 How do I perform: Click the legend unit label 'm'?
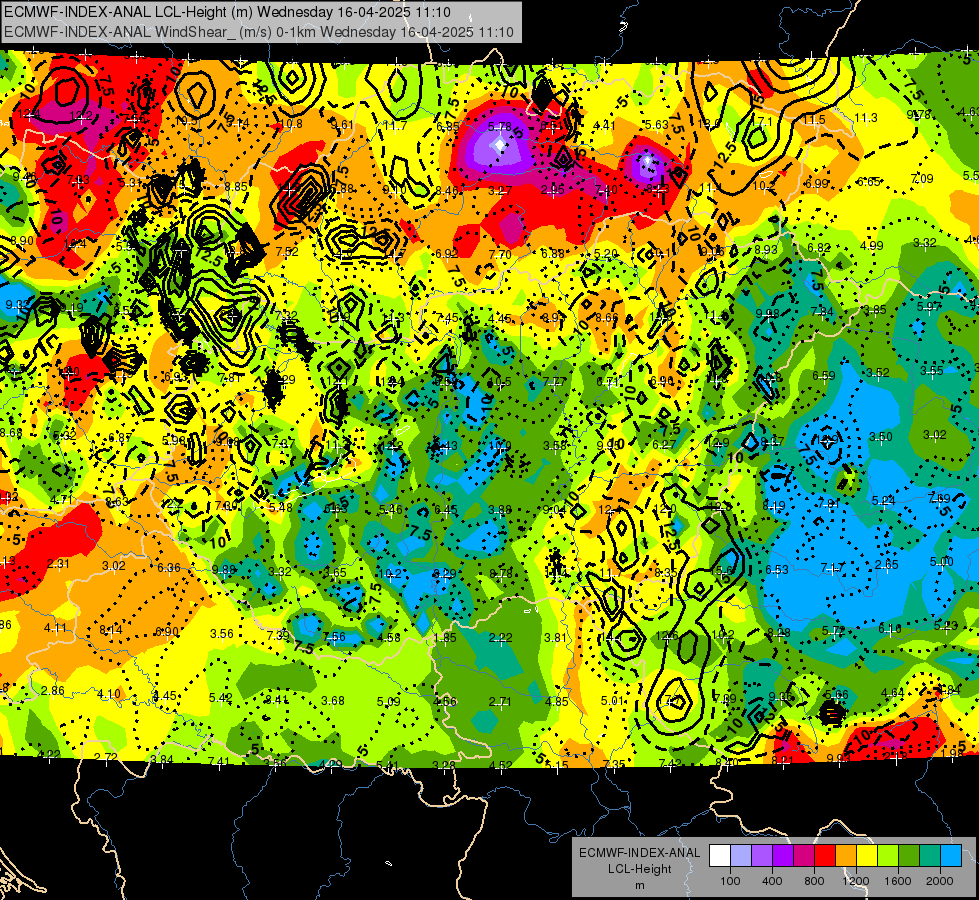pos(639,886)
